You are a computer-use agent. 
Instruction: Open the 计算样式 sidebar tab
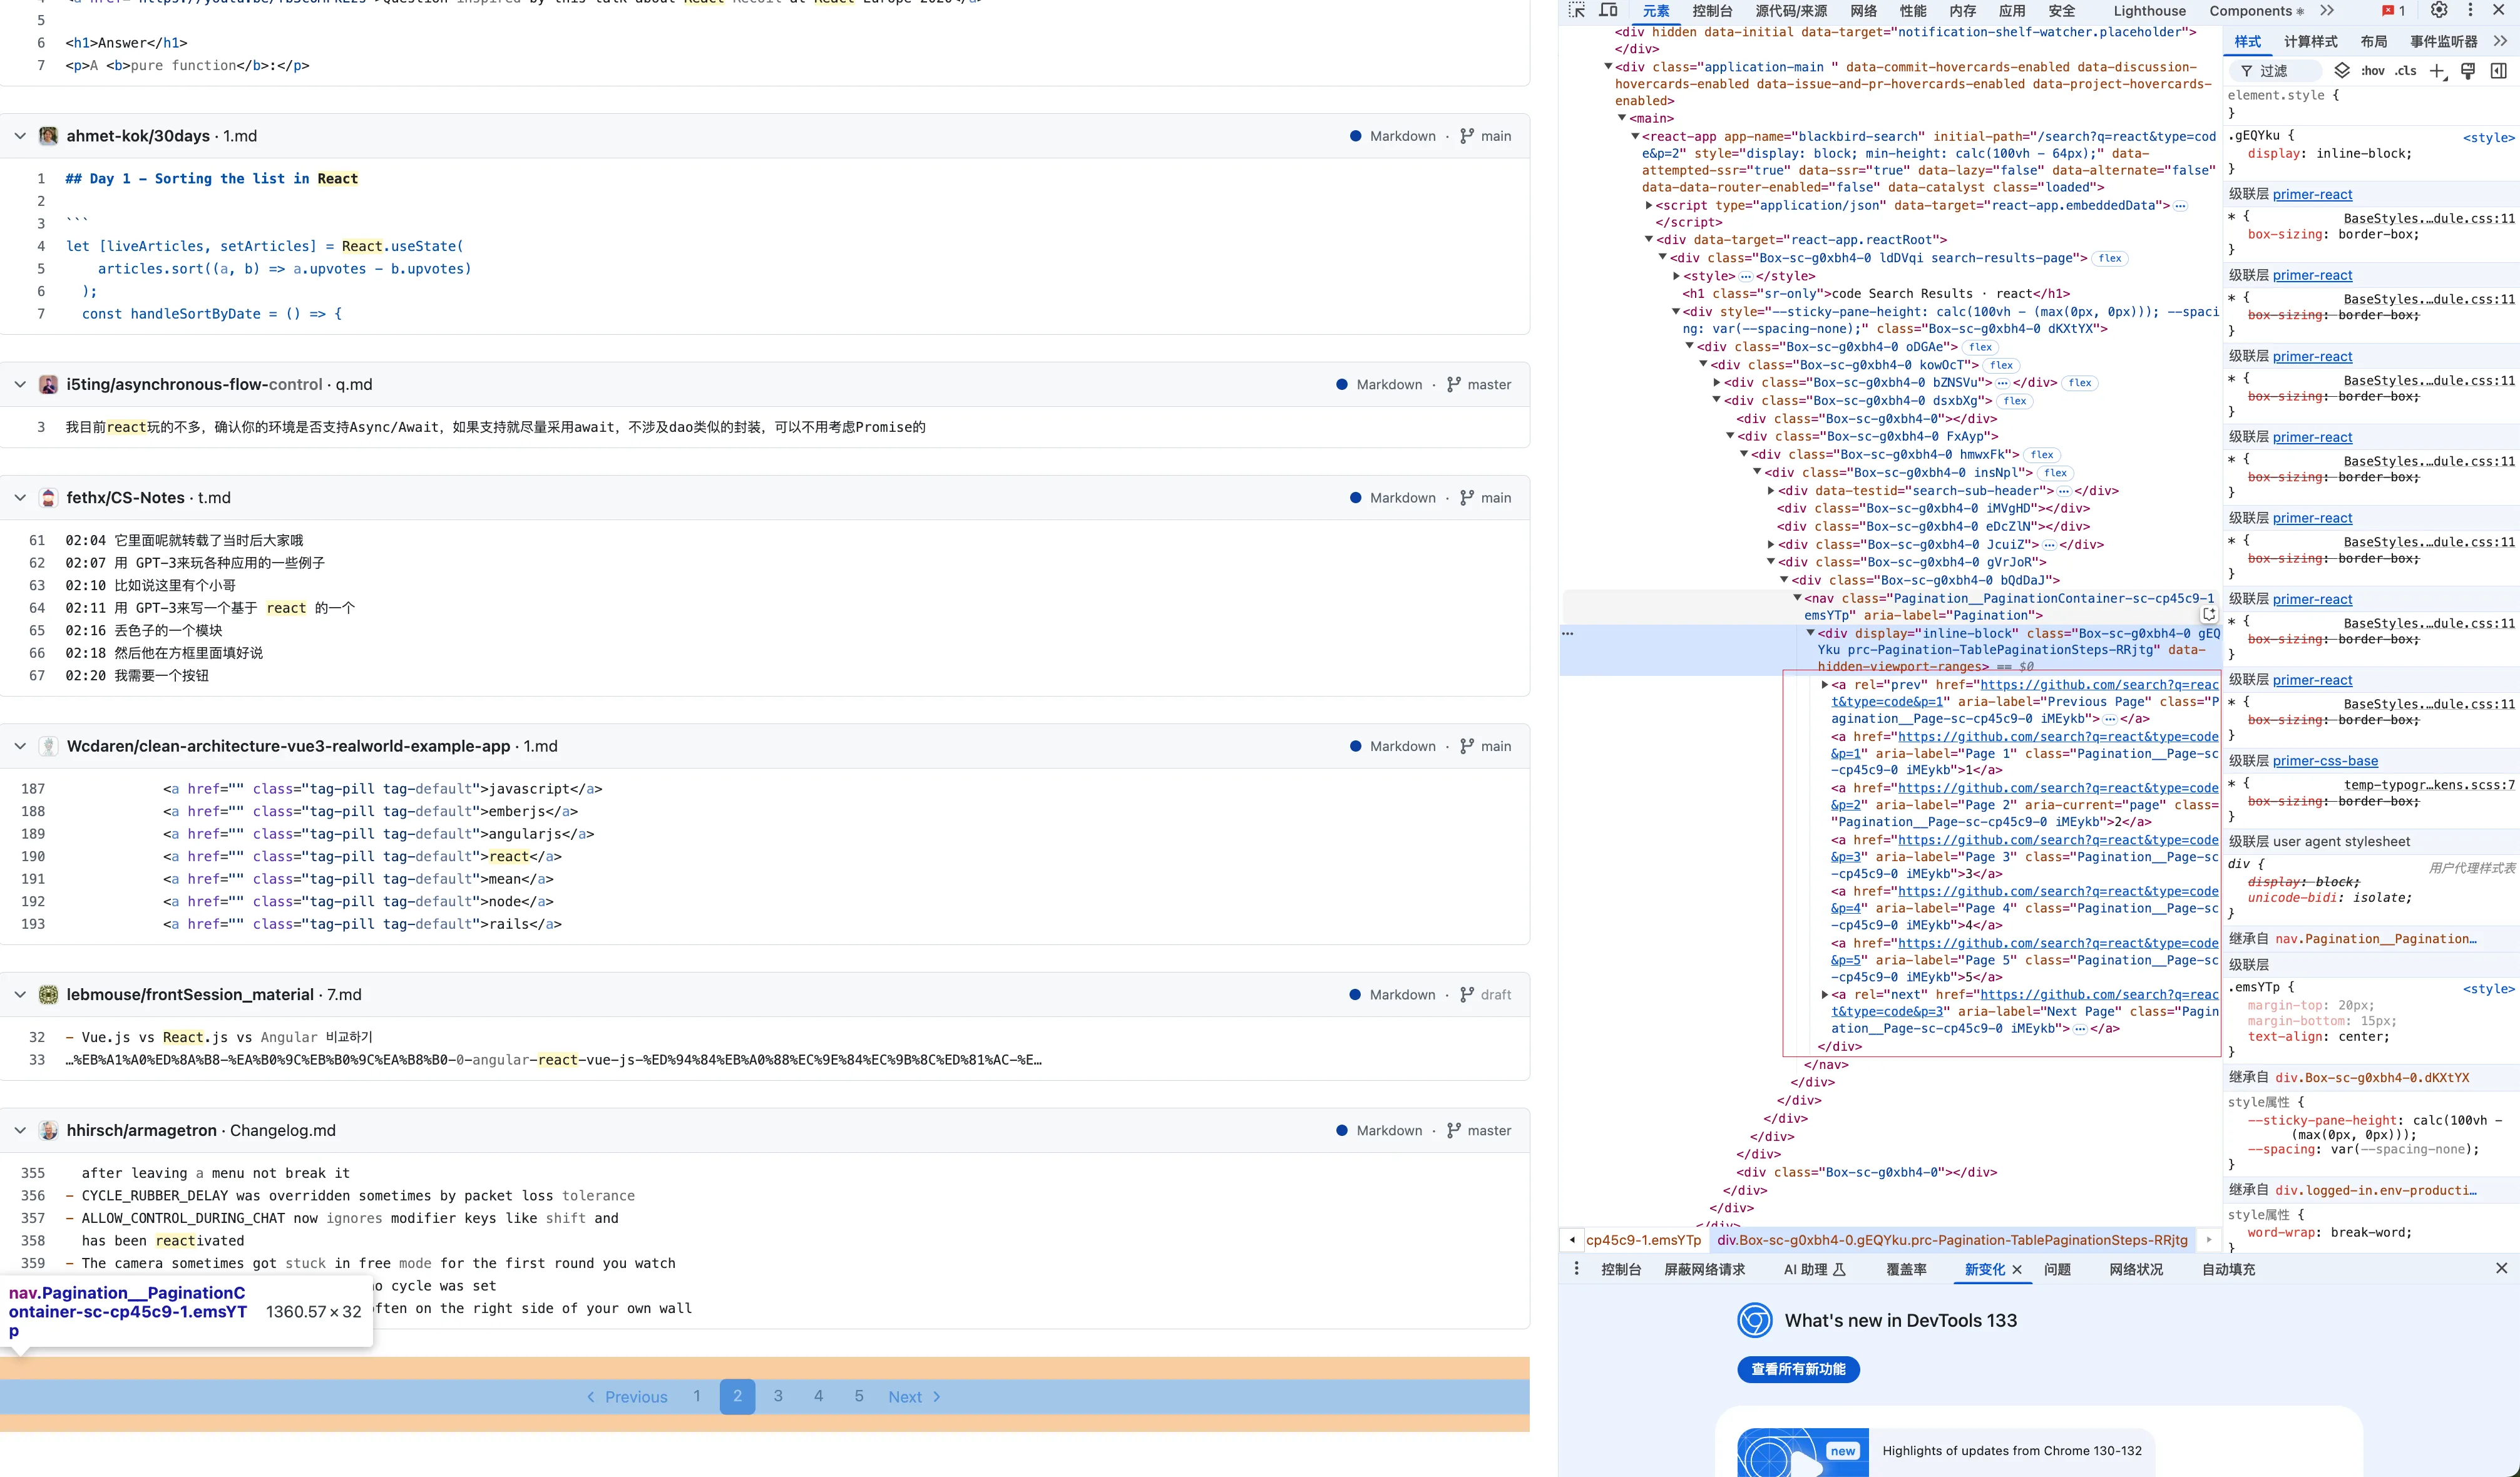coord(2310,41)
